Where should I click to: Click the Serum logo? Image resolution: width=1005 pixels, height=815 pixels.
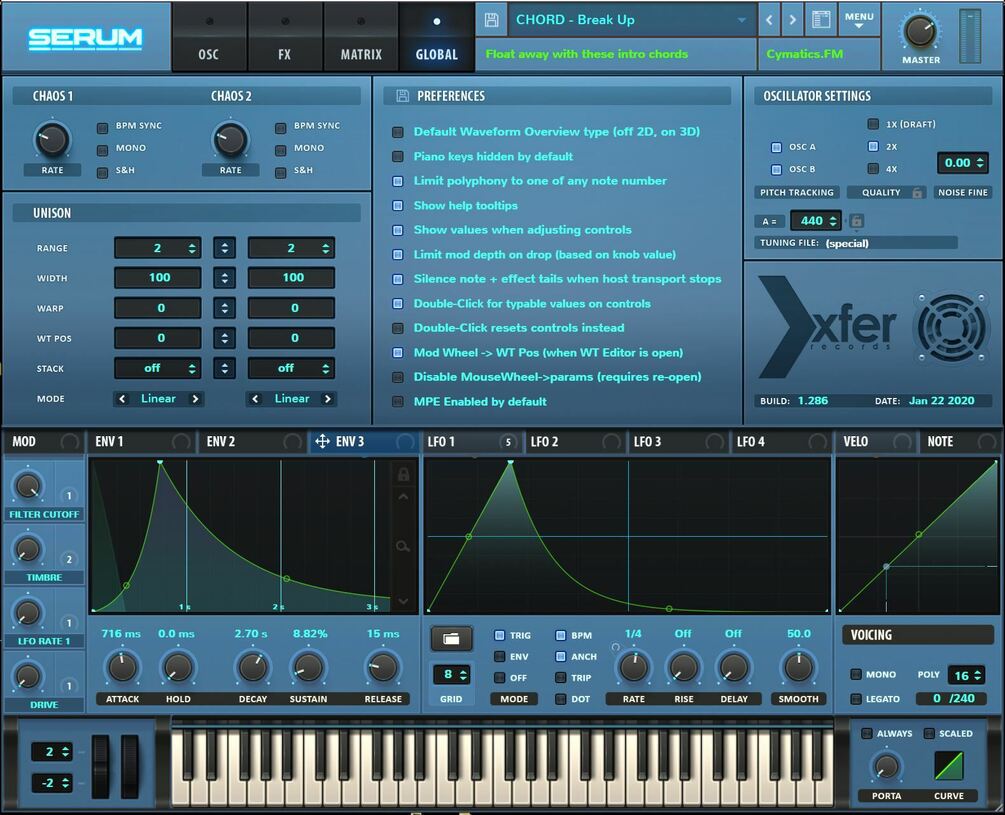pyautogui.click(x=85, y=38)
